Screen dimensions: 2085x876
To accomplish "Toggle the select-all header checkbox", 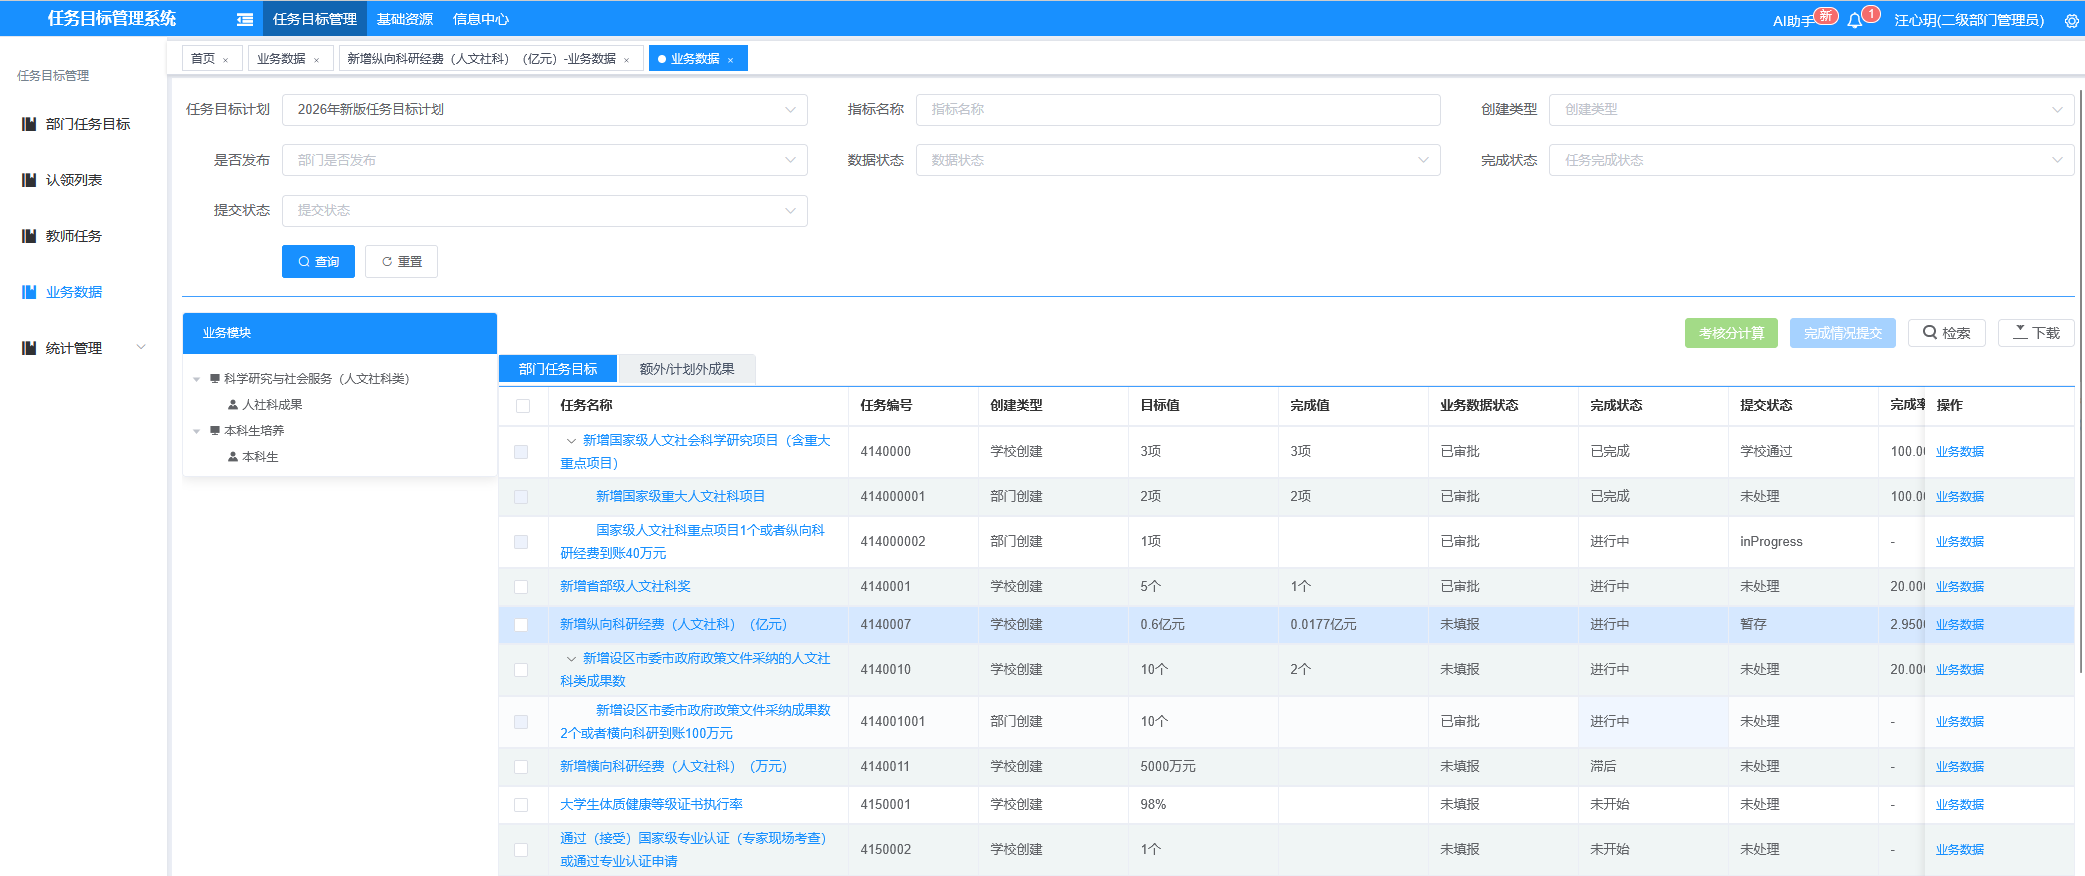I will (x=523, y=406).
